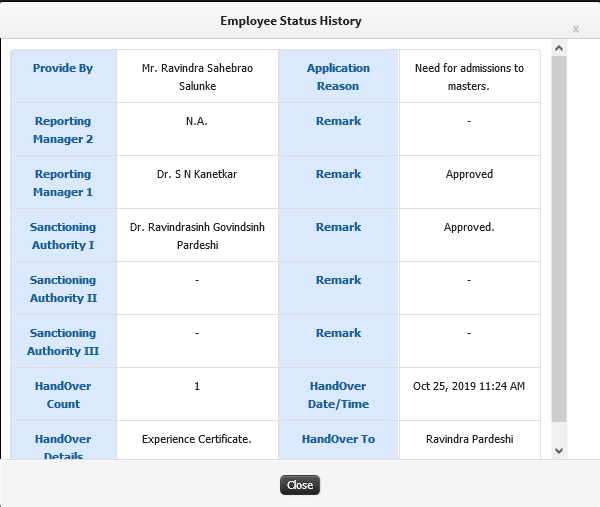Click Remark label in Reporting Manager 1 row
The width and height of the screenshot is (600, 507).
[338, 174]
